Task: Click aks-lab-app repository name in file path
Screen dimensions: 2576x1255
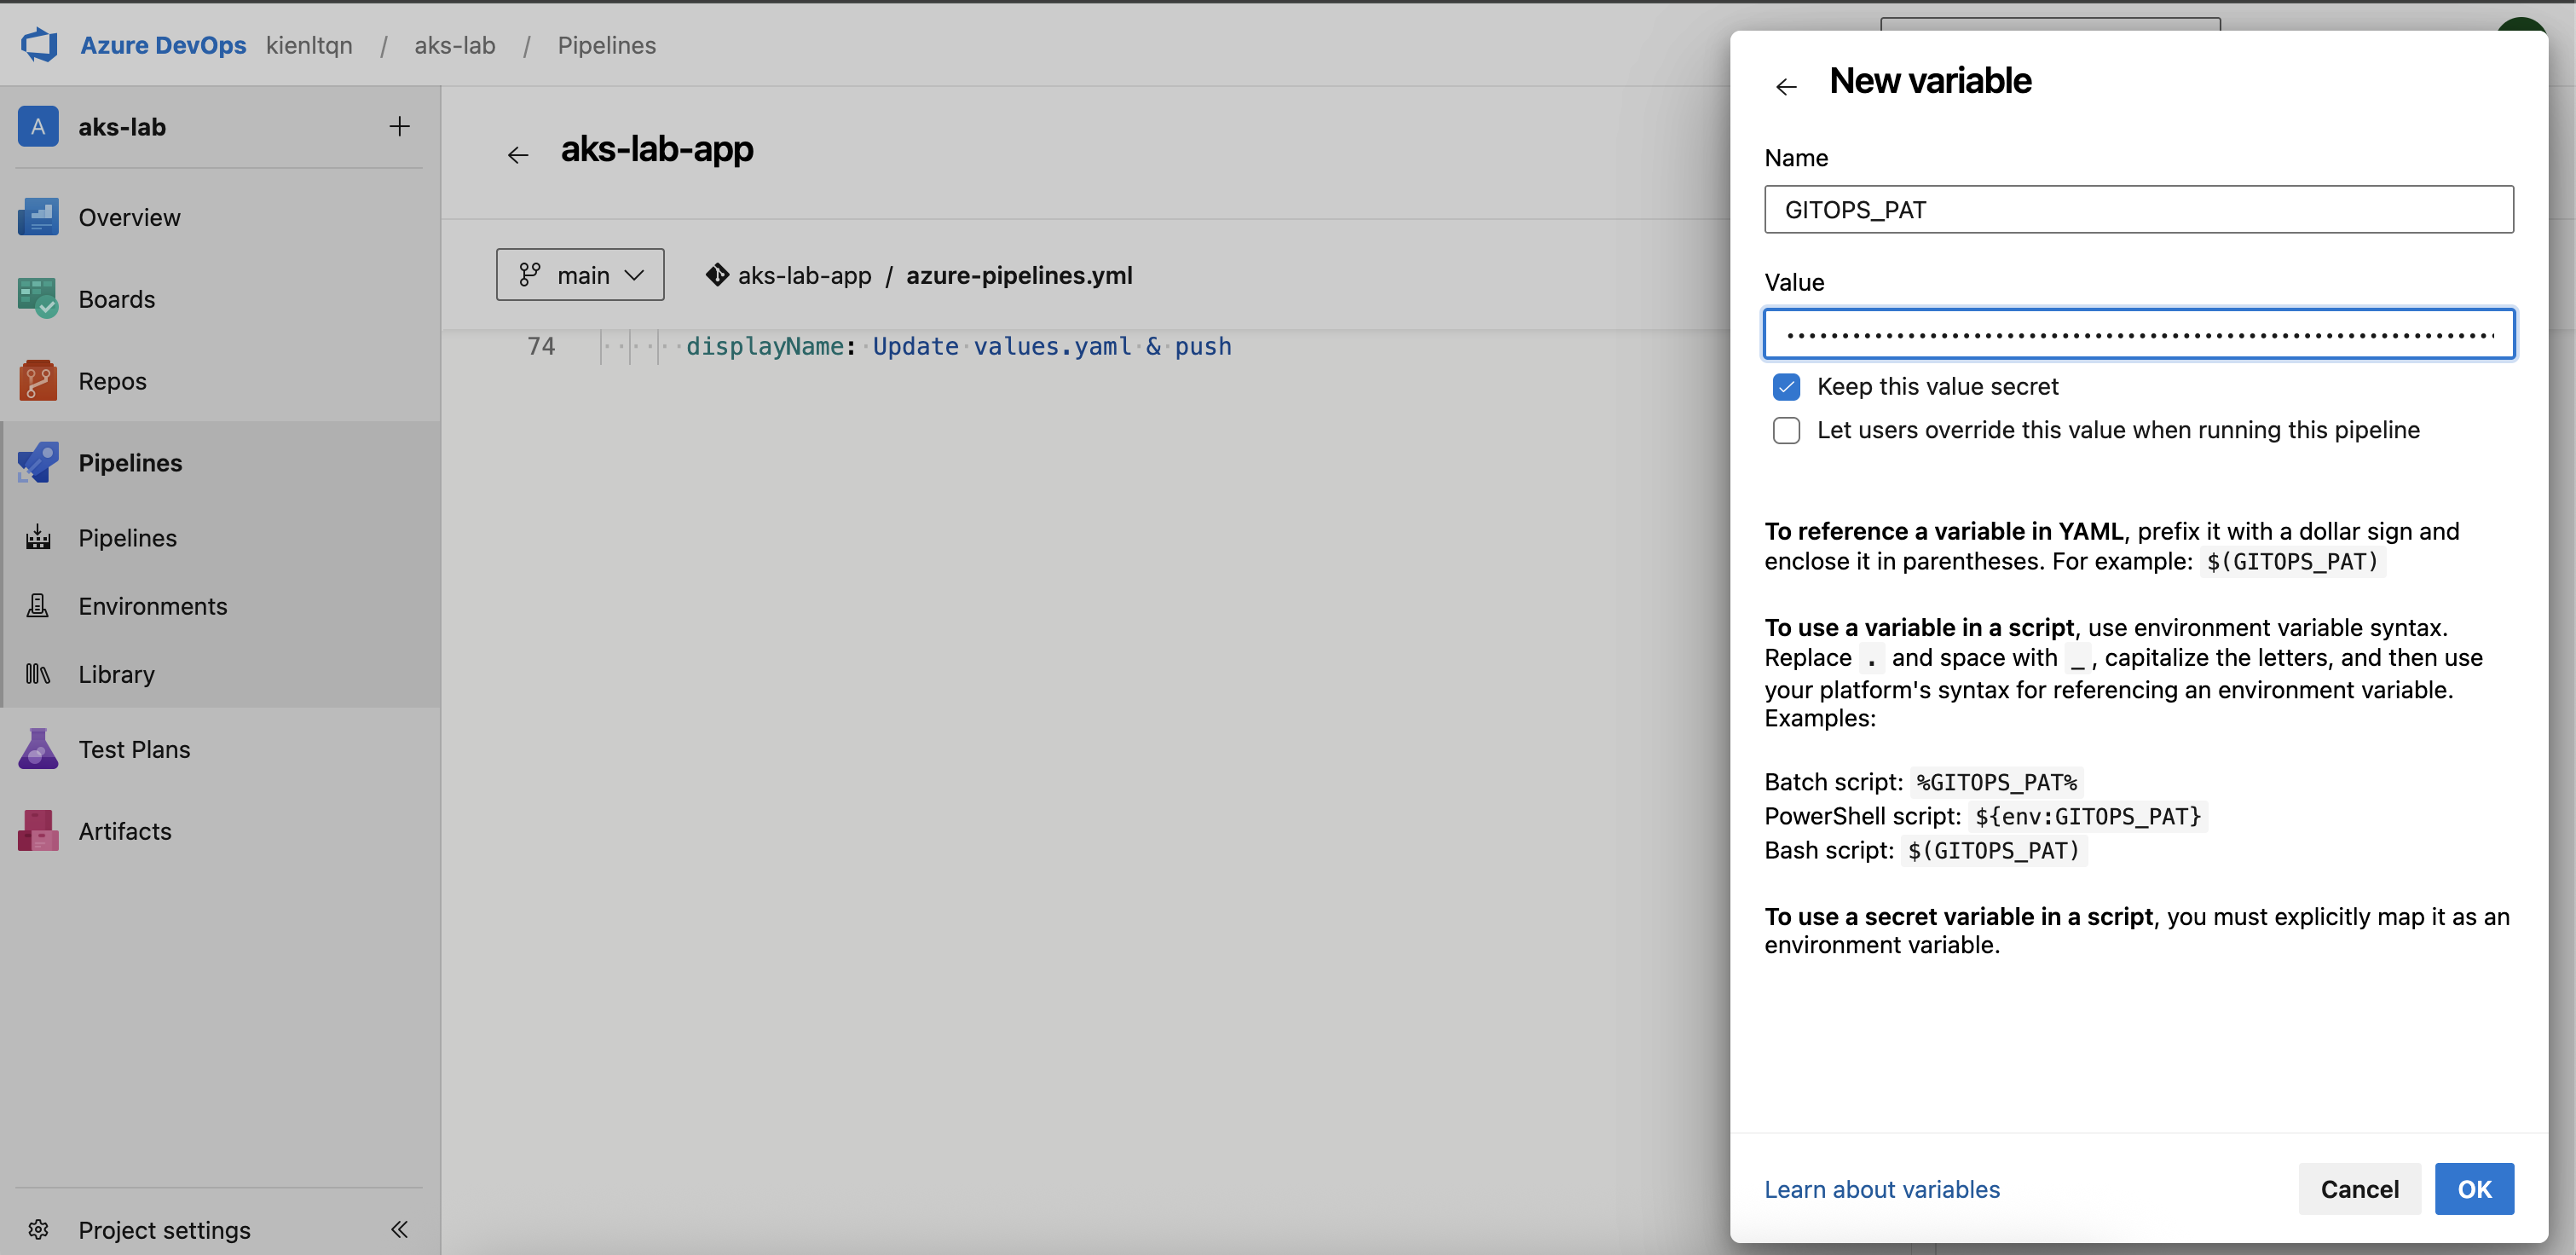Action: click(x=804, y=275)
